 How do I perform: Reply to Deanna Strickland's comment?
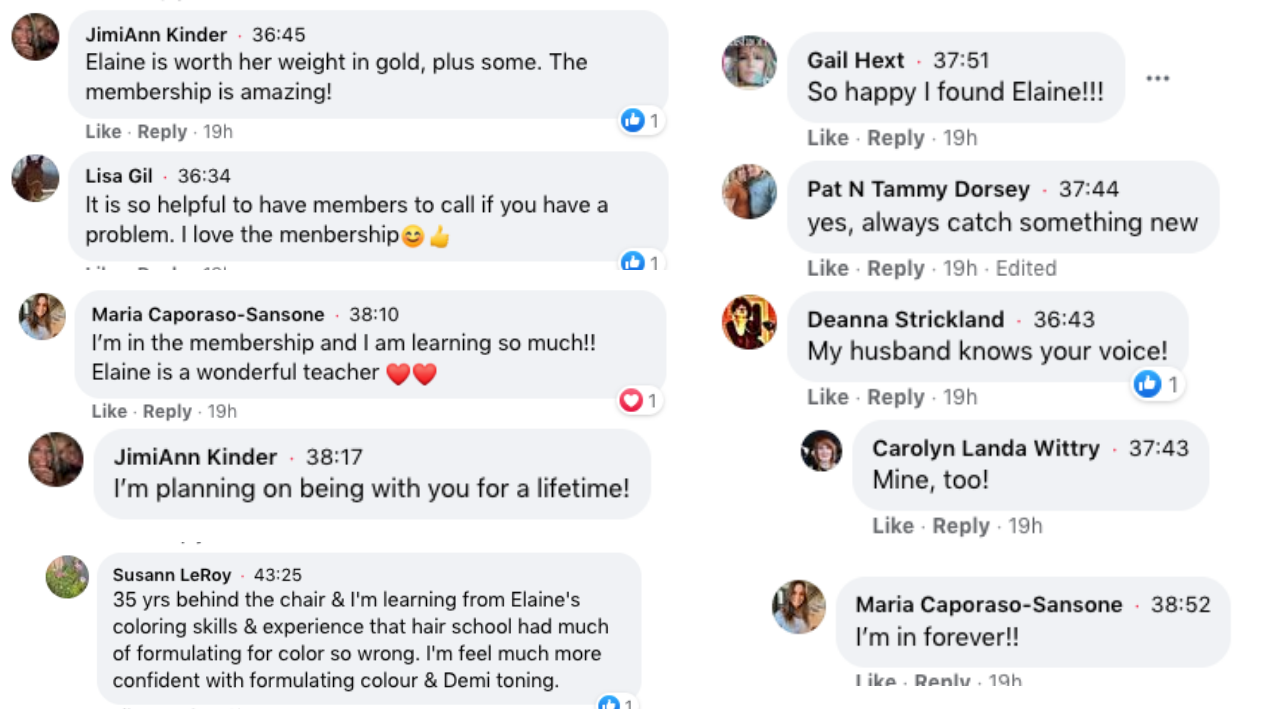(895, 397)
